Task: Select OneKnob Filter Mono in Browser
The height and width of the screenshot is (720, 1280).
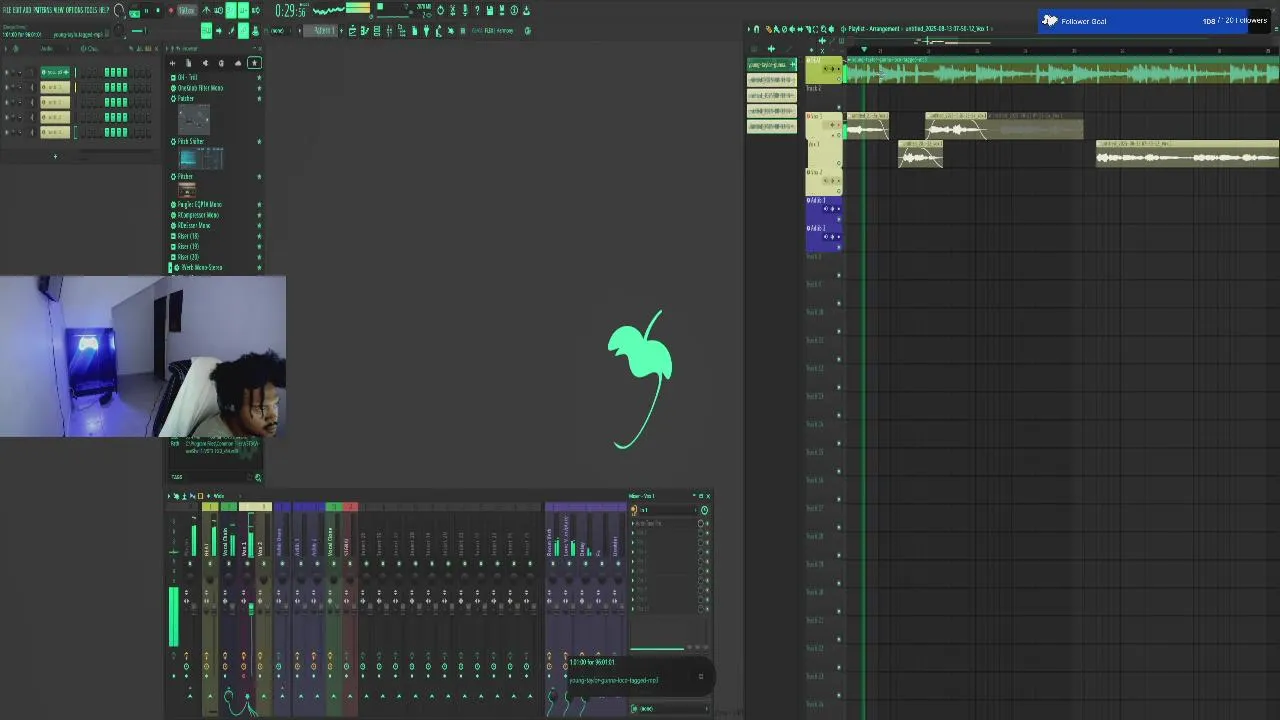Action: pos(200,88)
